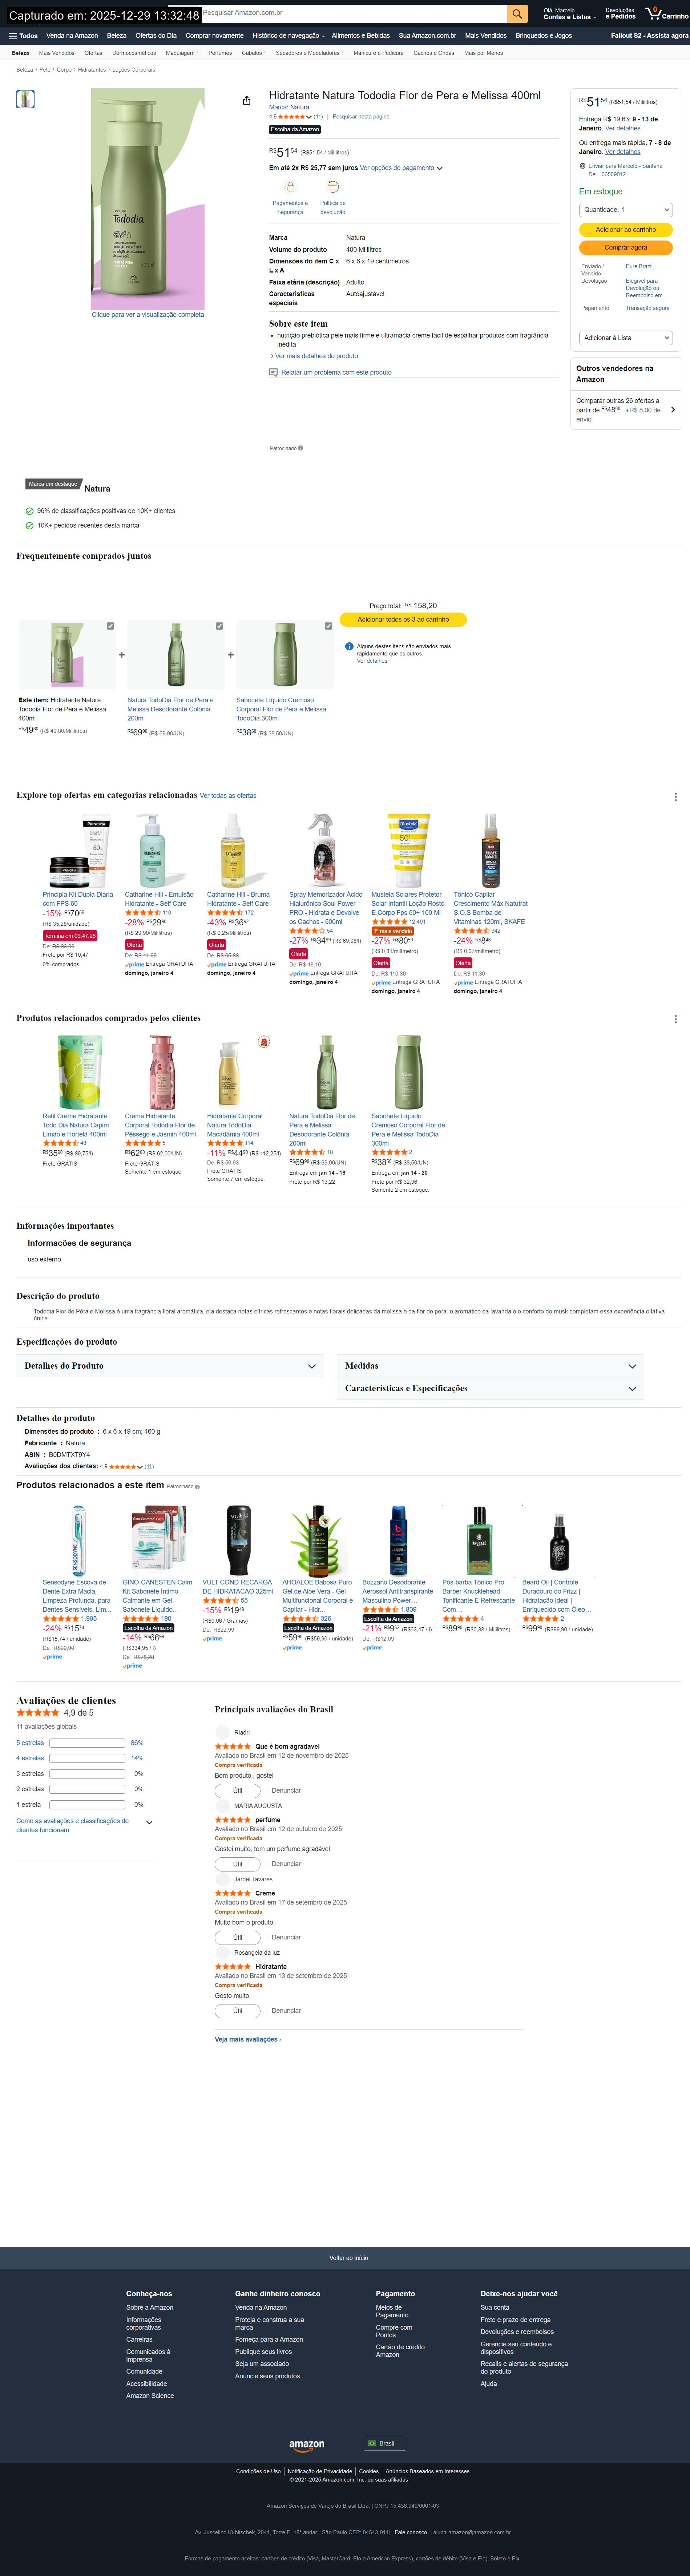Click the orange search magnifier button
Viewport: 690px width, 2576px height.
(517, 14)
